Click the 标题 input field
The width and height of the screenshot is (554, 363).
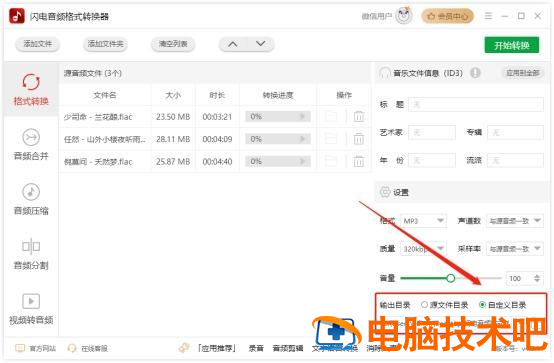476,105
